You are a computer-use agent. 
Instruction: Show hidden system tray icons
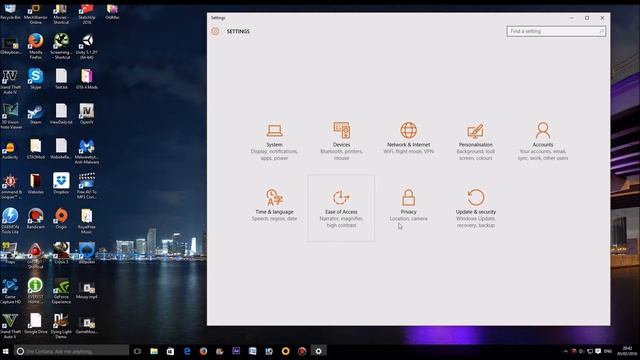click(566, 351)
